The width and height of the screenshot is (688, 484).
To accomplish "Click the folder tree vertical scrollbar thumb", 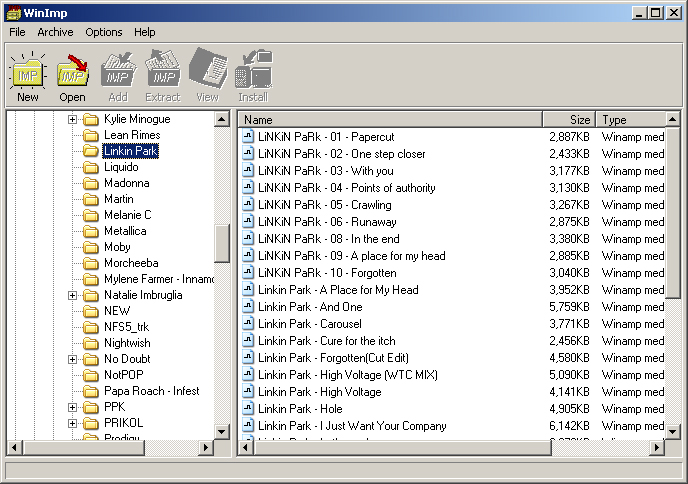I will [x=222, y=243].
